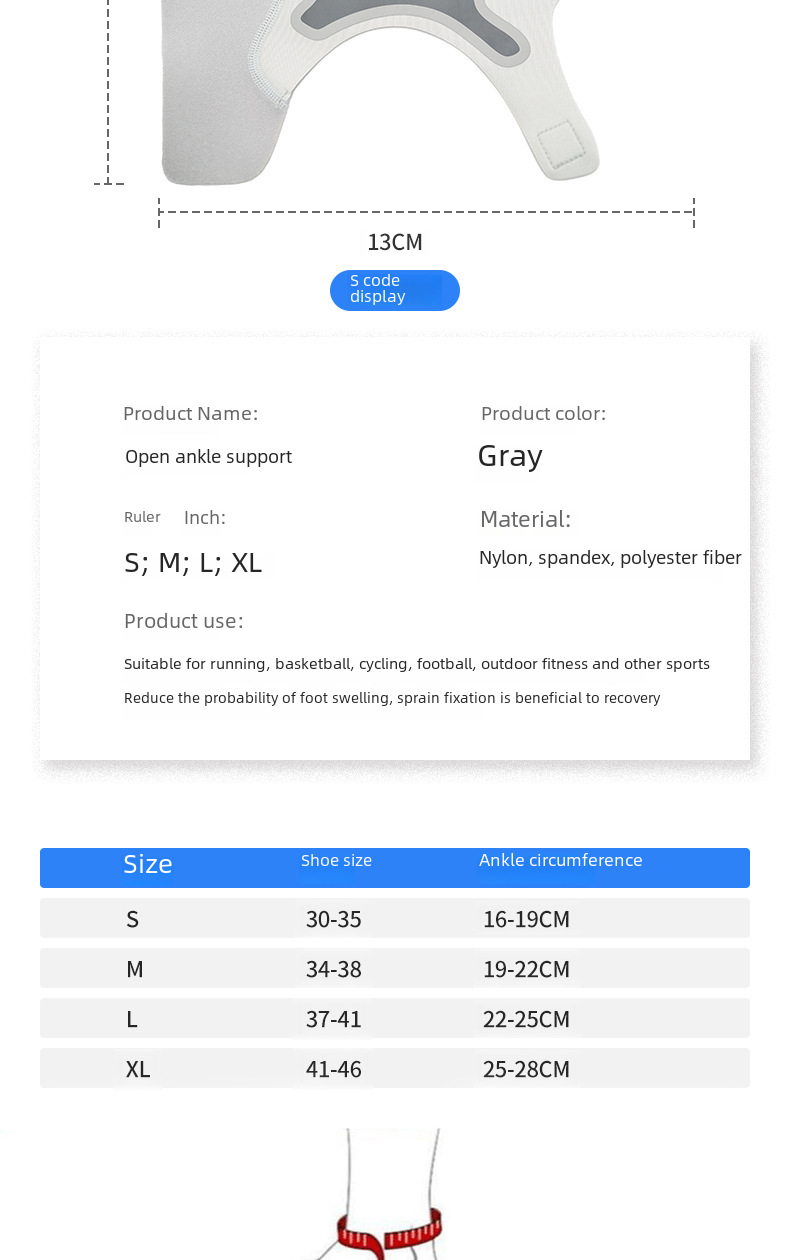Screen dimensions: 790x1260
Task: Click the Suitable for running description line
Action: coord(416,664)
